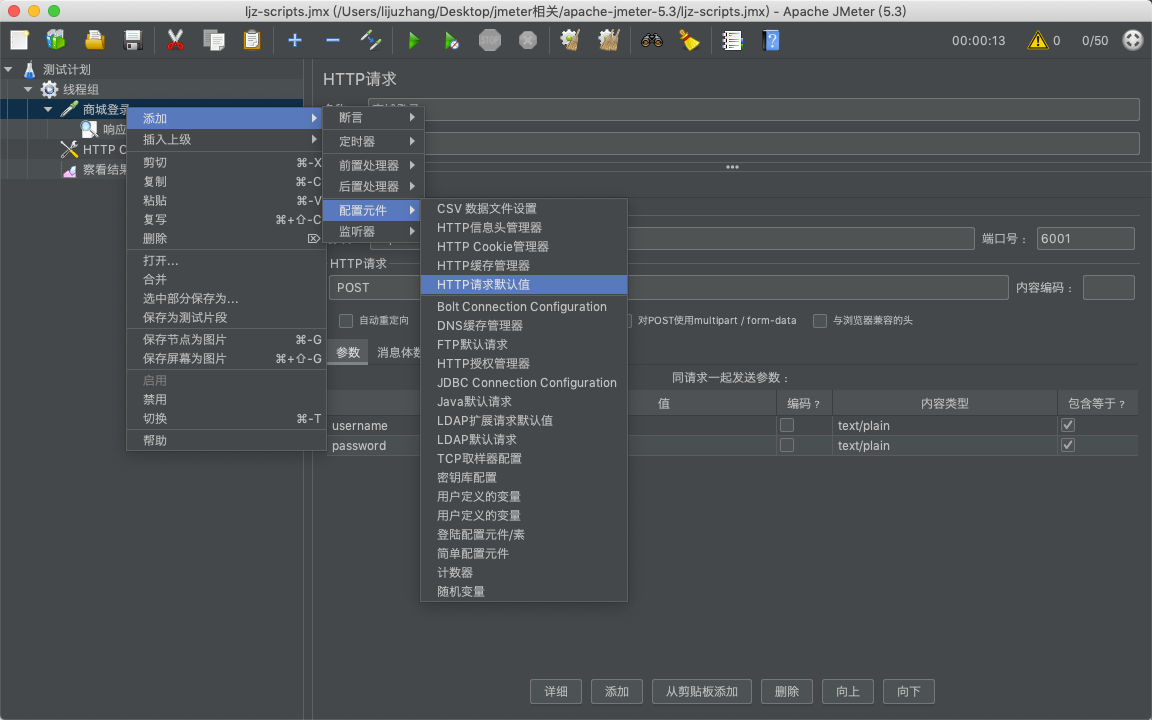1152x720 pixels.
Task: Choose HTTP Cookie管理器 menu item
Action: point(524,247)
